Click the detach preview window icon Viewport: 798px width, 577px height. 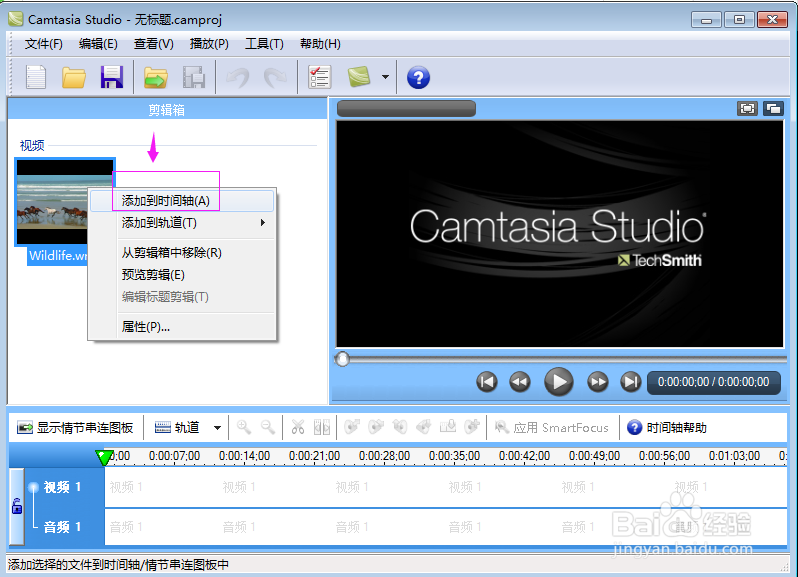tap(773, 108)
